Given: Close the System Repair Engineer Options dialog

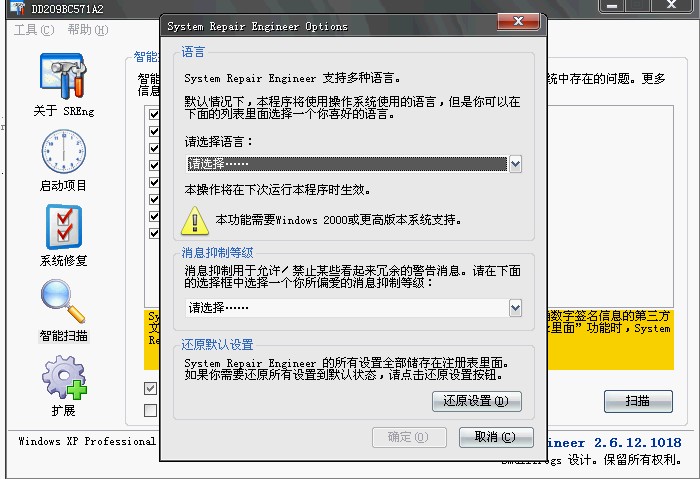Looking at the screenshot, I should (x=518, y=21).
